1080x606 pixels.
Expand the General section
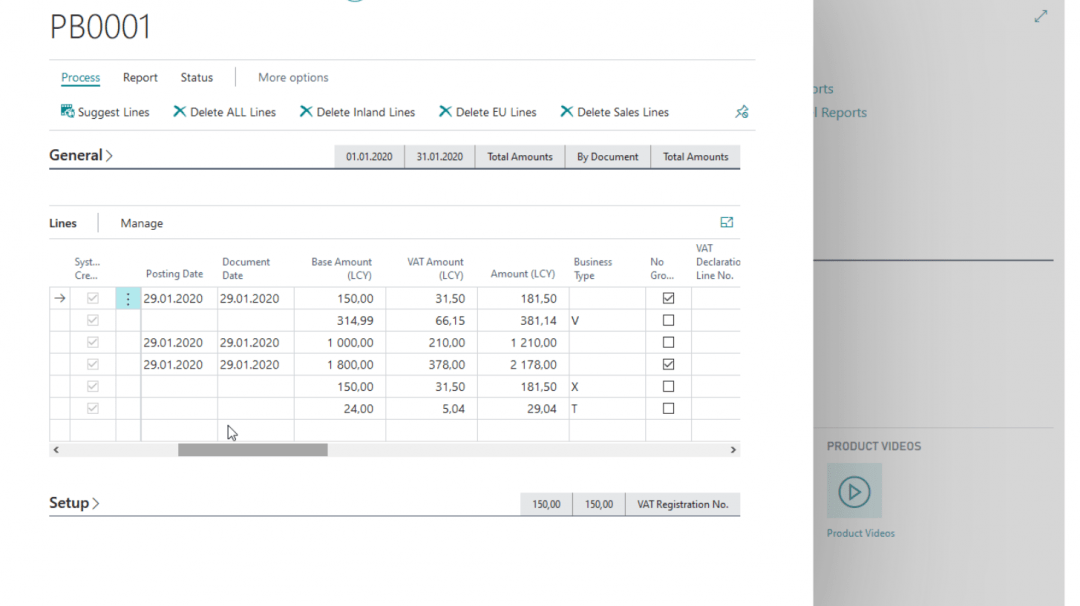[81, 156]
